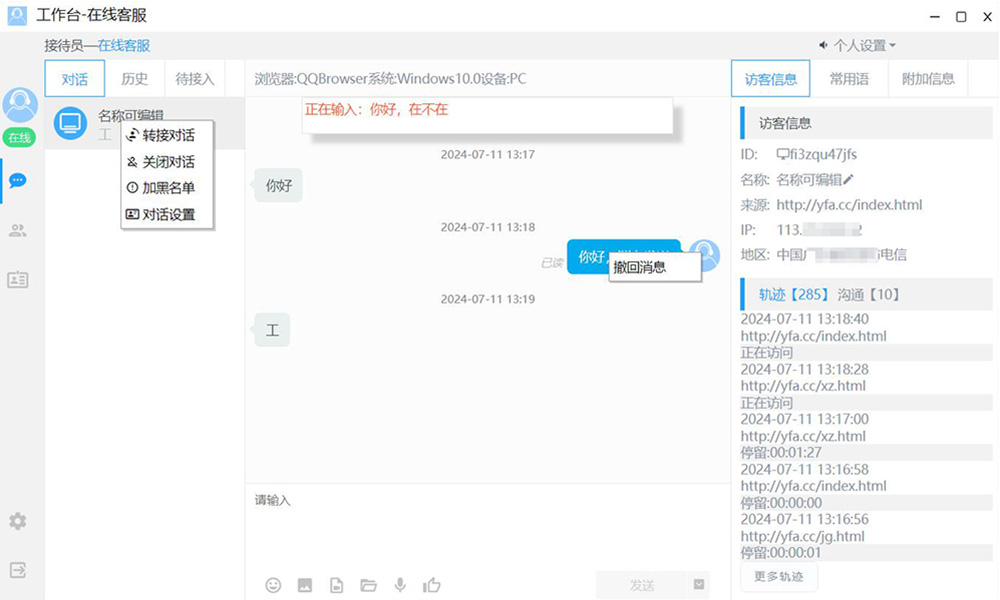Expand the 个人设置 dropdown menu
This screenshot has width=1000, height=600.
point(858,46)
